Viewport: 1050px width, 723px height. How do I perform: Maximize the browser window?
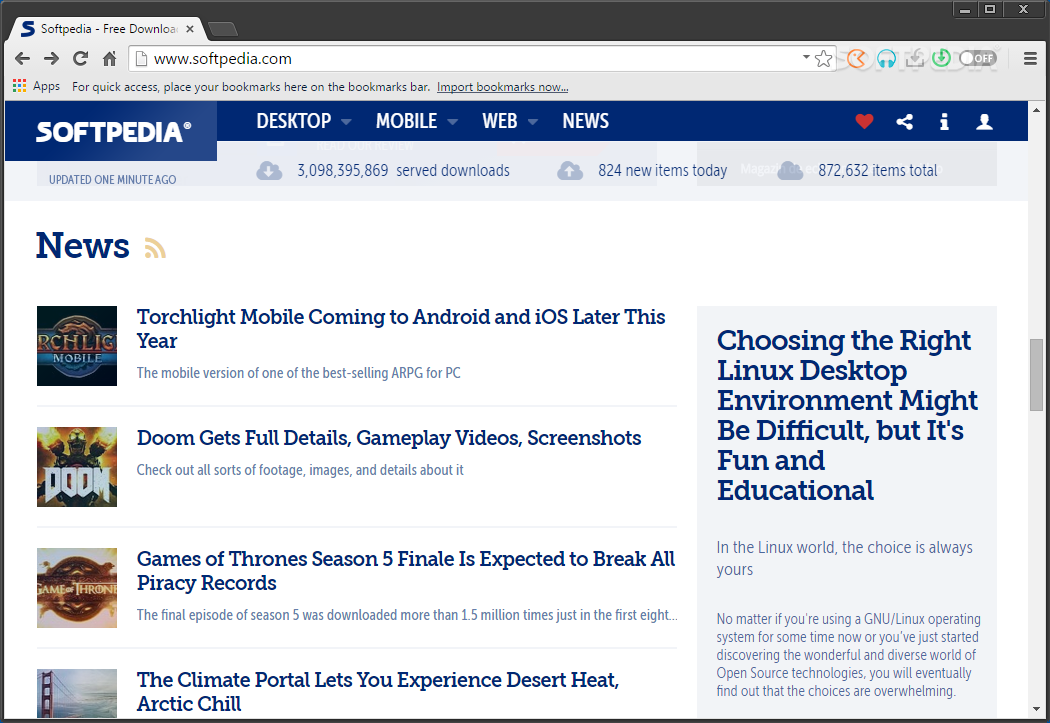coord(990,9)
